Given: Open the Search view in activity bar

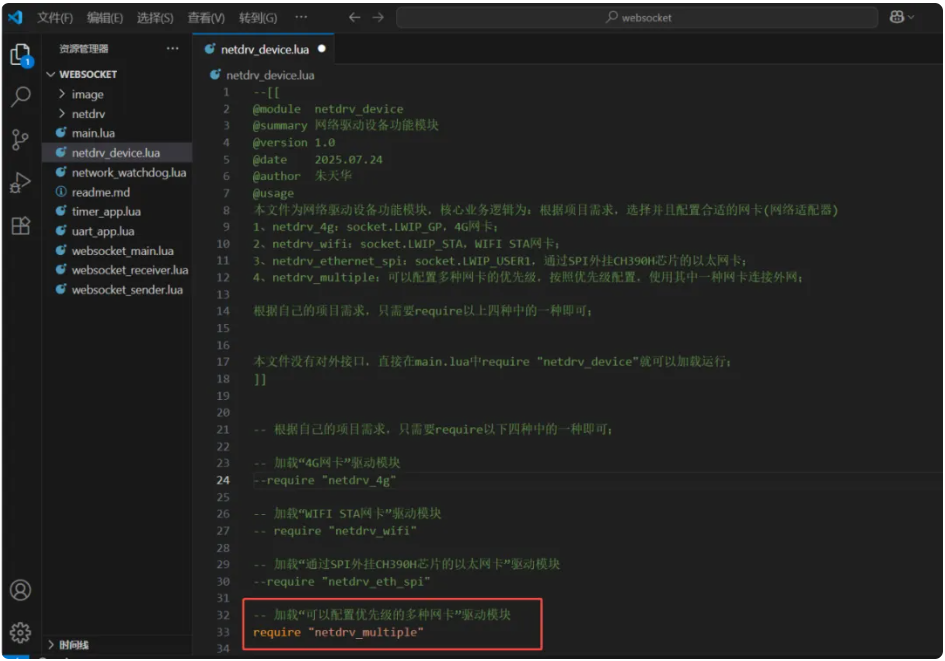Looking at the screenshot, I should point(21,96).
